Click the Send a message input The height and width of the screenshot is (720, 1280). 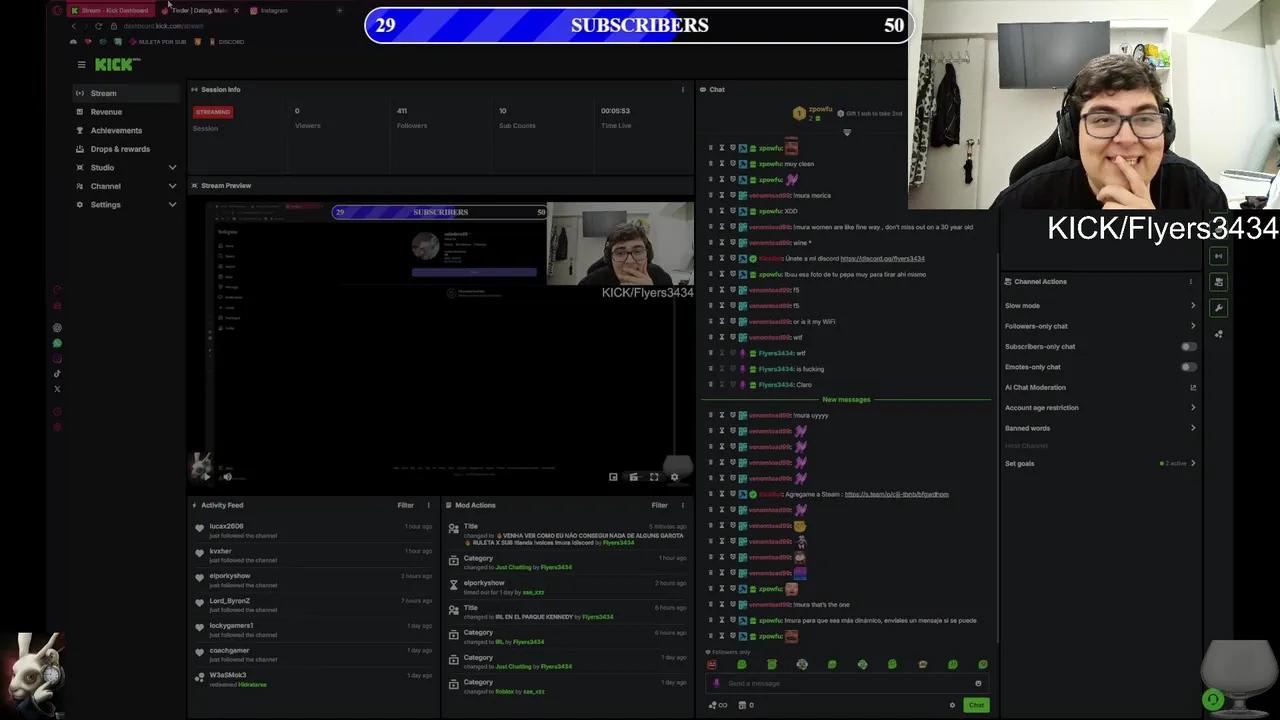[848, 683]
